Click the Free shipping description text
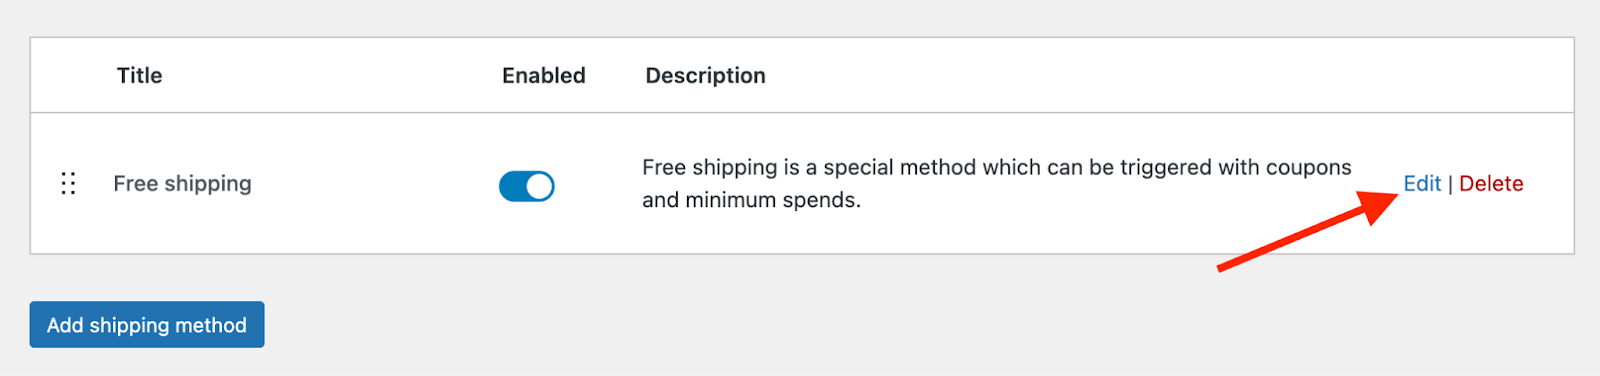 pyautogui.click(x=997, y=184)
